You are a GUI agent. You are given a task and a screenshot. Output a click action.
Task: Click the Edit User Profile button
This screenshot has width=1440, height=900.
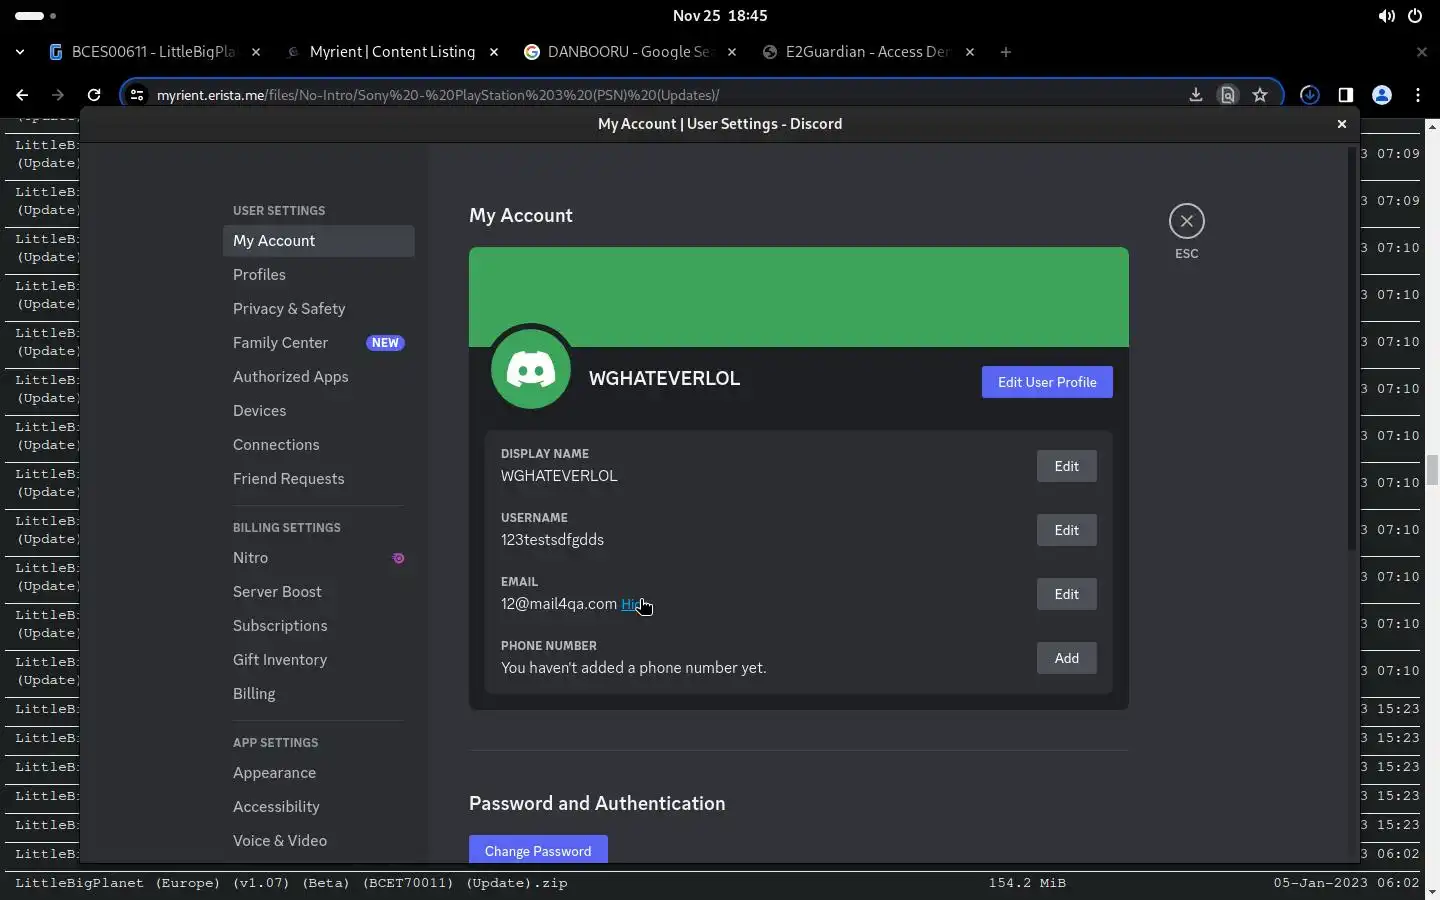[x=1047, y=382]
